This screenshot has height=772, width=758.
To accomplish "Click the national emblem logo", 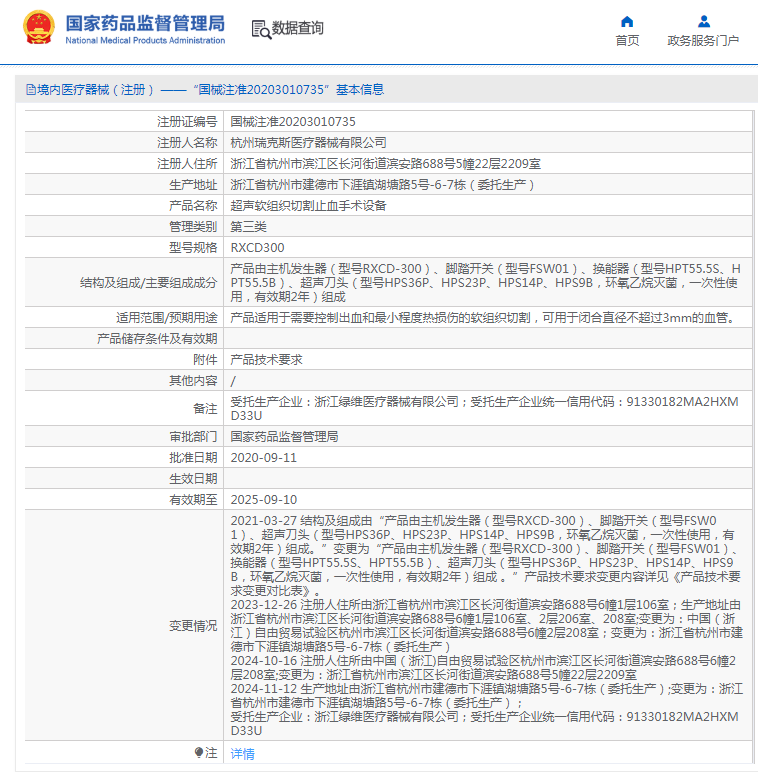I will pyautogui.click(x=38, y=28).
